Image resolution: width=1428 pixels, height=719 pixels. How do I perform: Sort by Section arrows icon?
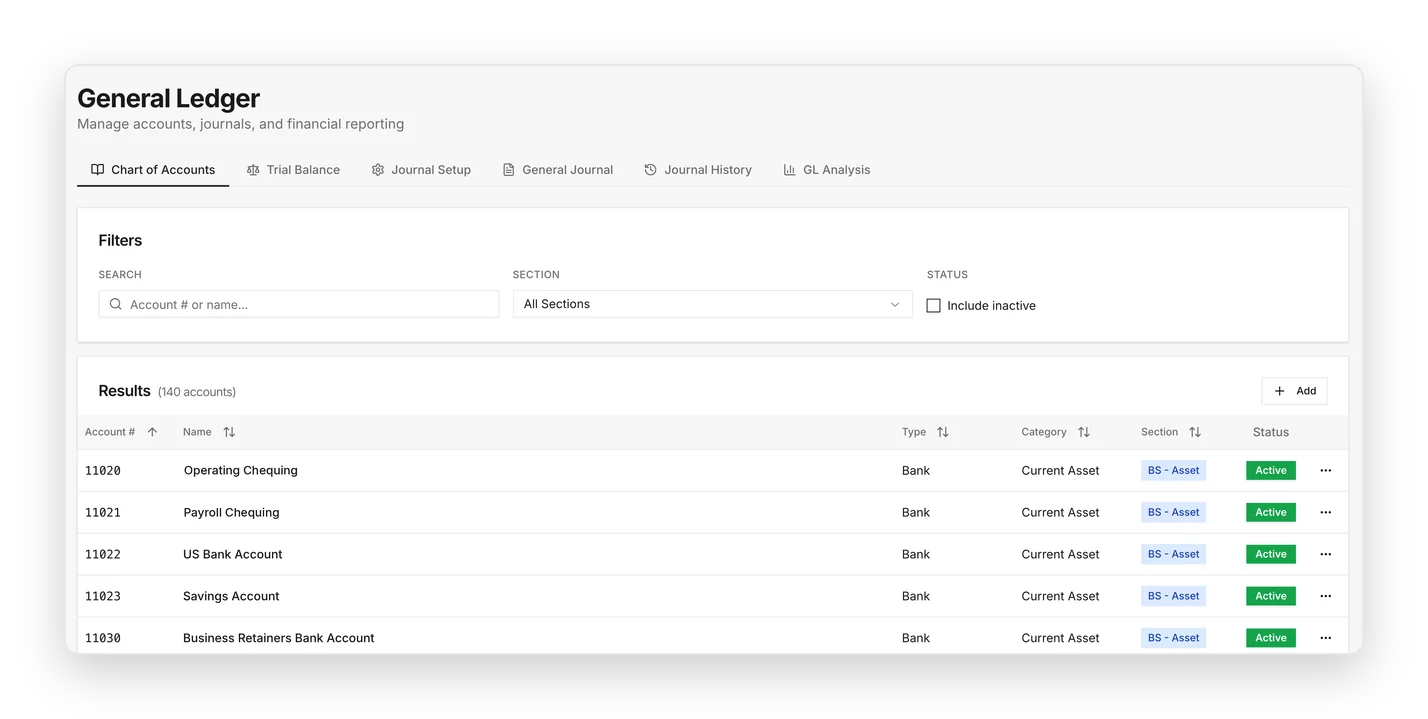[x=1195, y=432]
